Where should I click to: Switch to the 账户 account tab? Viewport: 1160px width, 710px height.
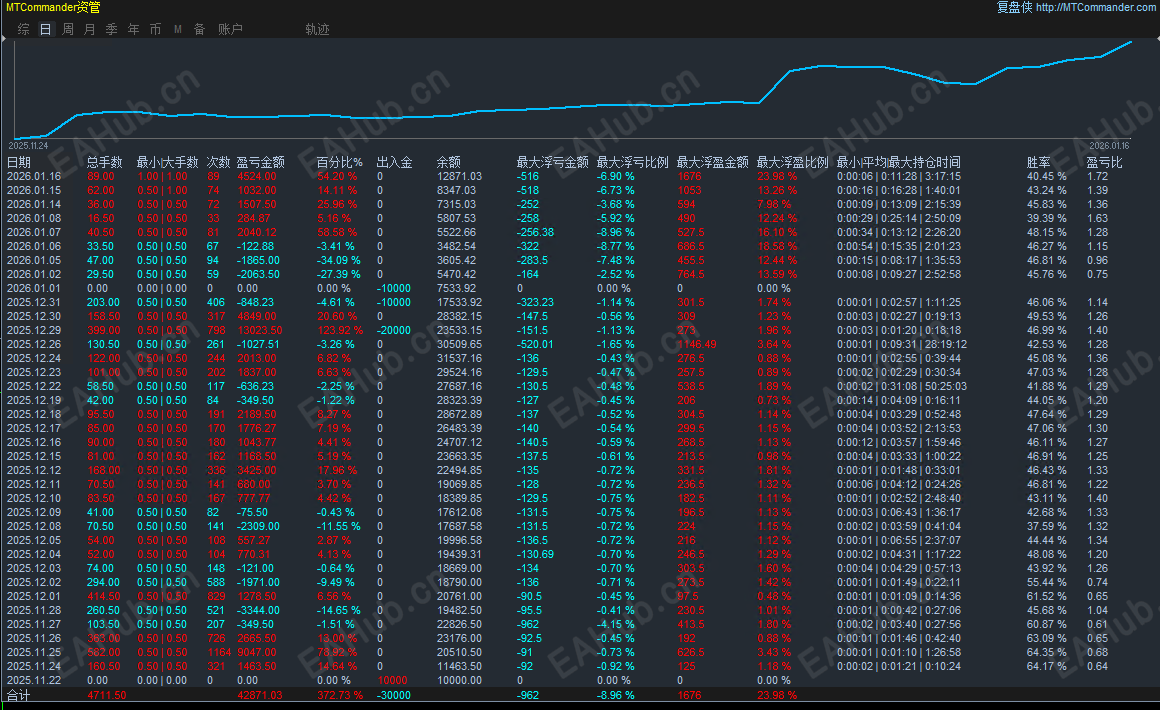point(230,29)
